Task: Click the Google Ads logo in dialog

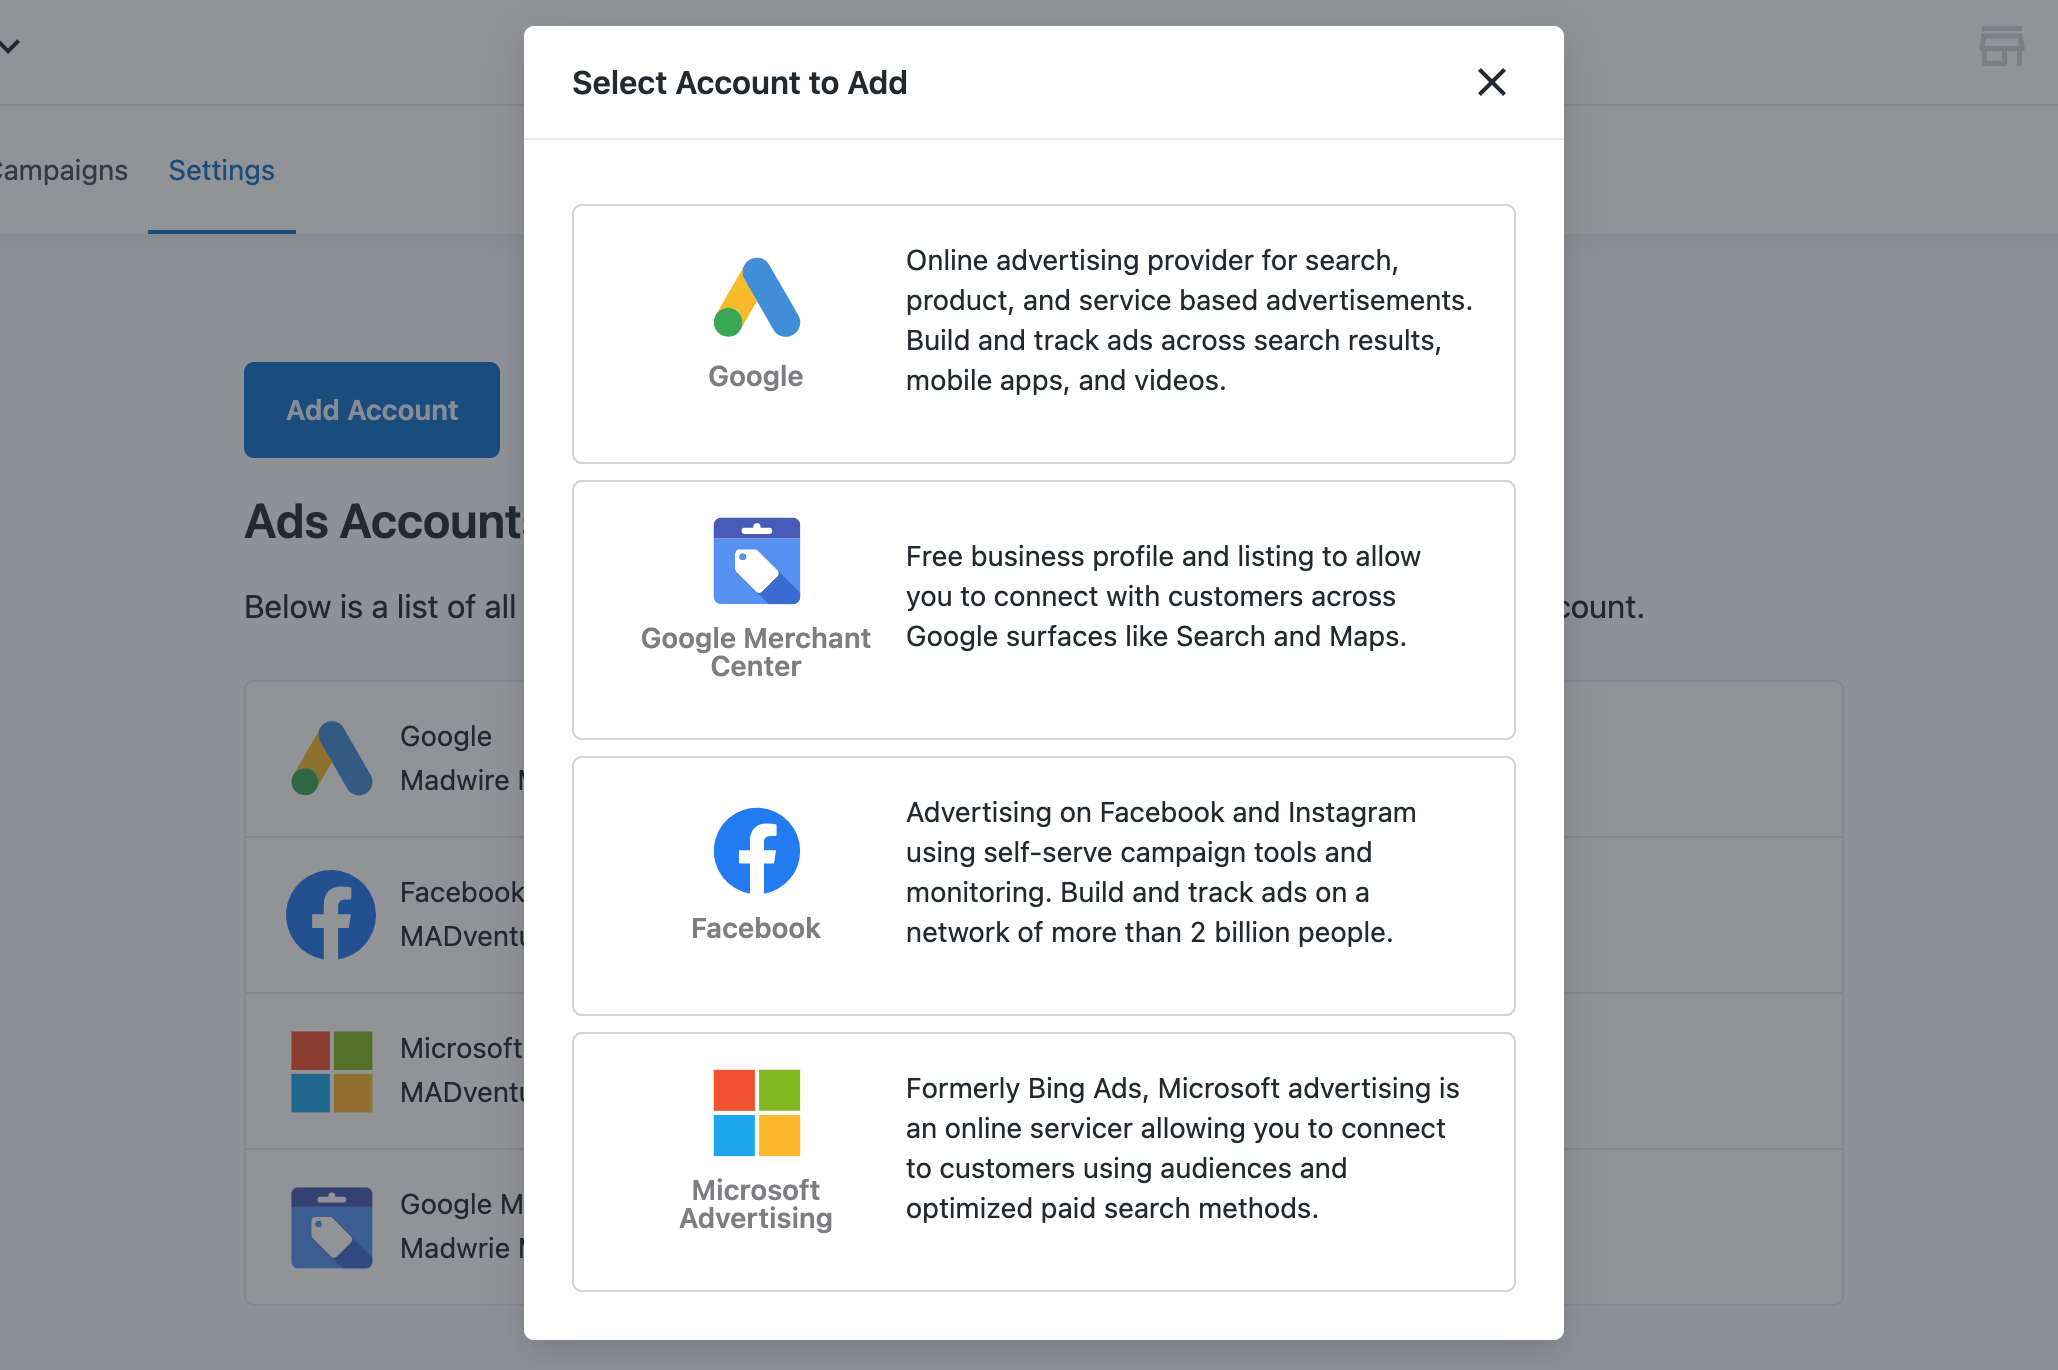Action: click(x=756, y=298)
